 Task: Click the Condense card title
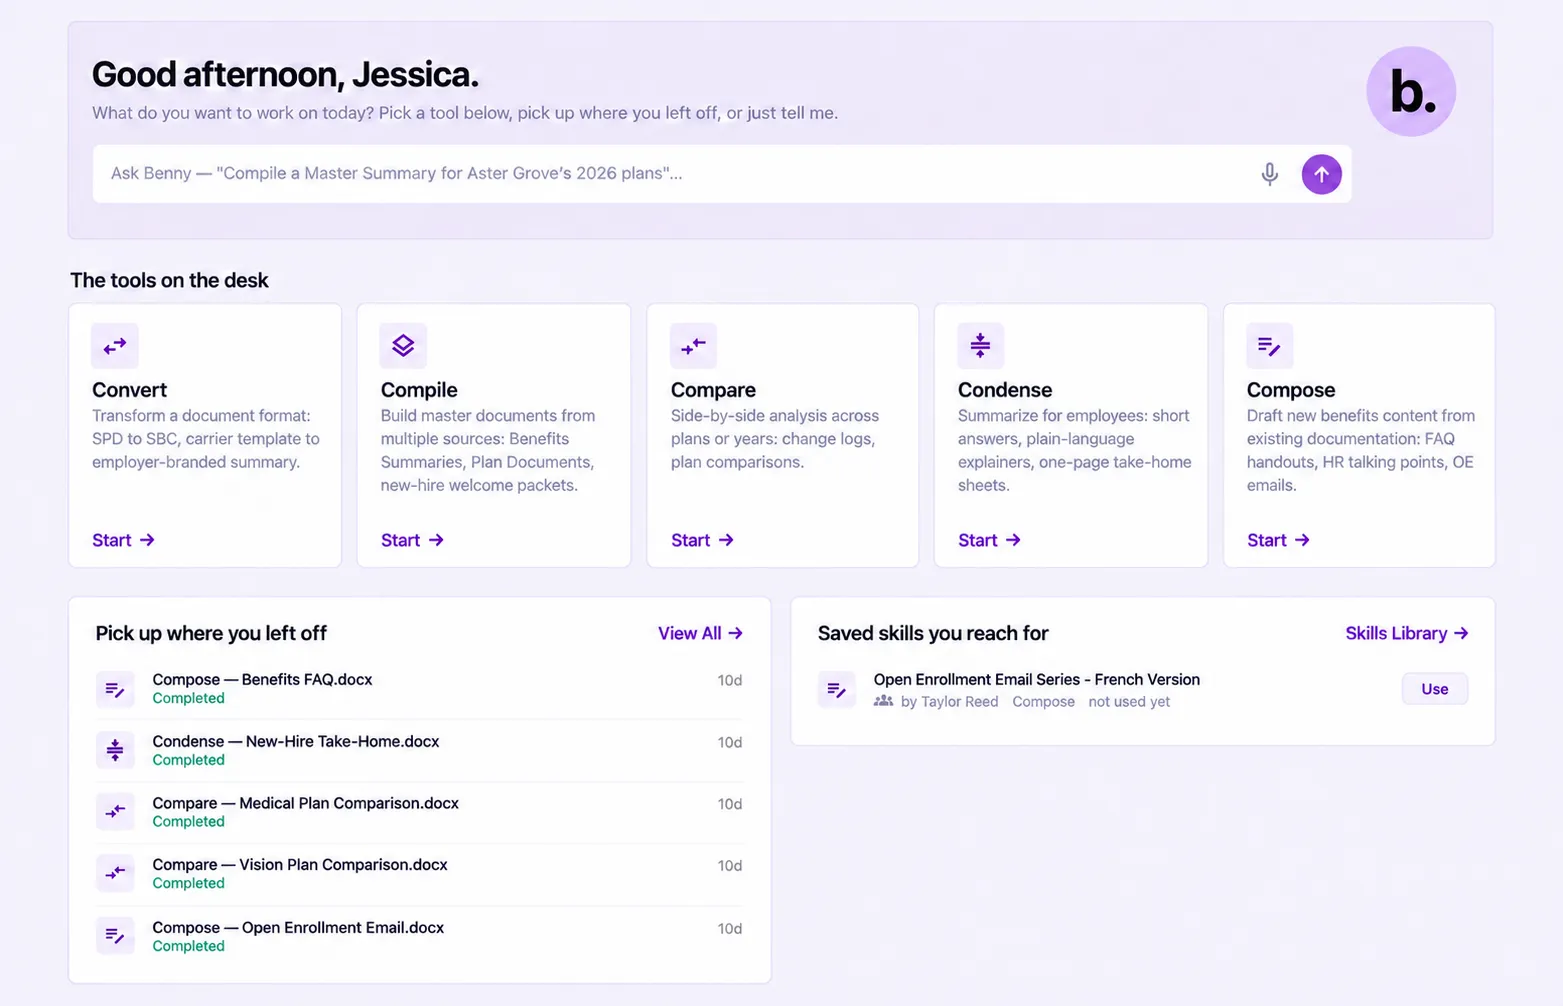(x=1005, y=390)
